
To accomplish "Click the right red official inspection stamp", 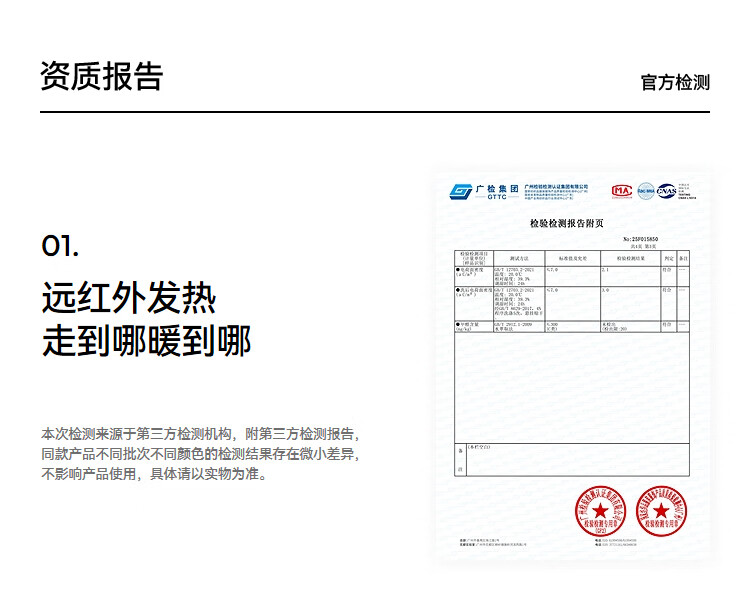I will (x=661, y=511).
